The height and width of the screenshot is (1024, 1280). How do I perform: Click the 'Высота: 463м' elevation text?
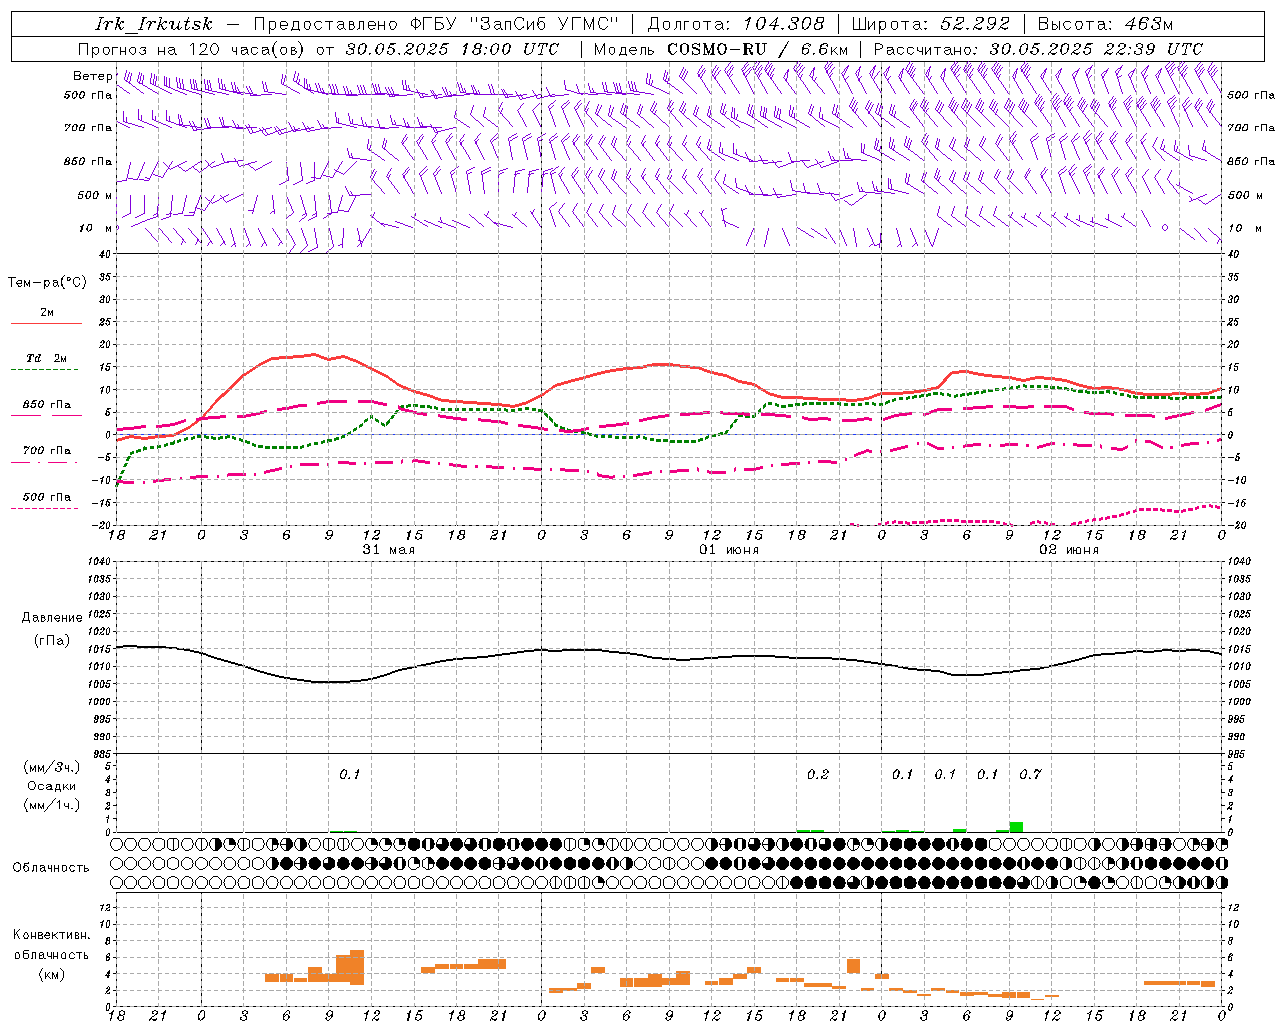click(x=1105, y=24)
